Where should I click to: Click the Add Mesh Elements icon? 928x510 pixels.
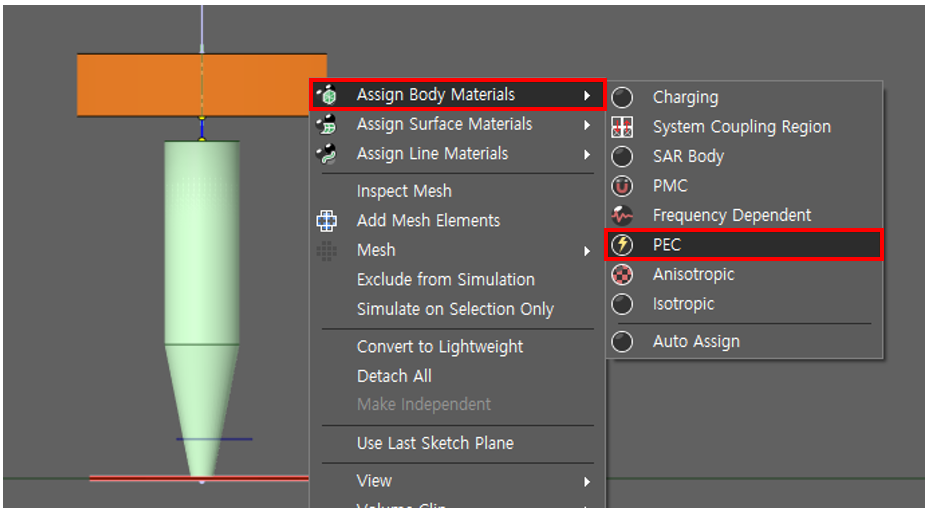pyautogui.click(x=326, y=221)
